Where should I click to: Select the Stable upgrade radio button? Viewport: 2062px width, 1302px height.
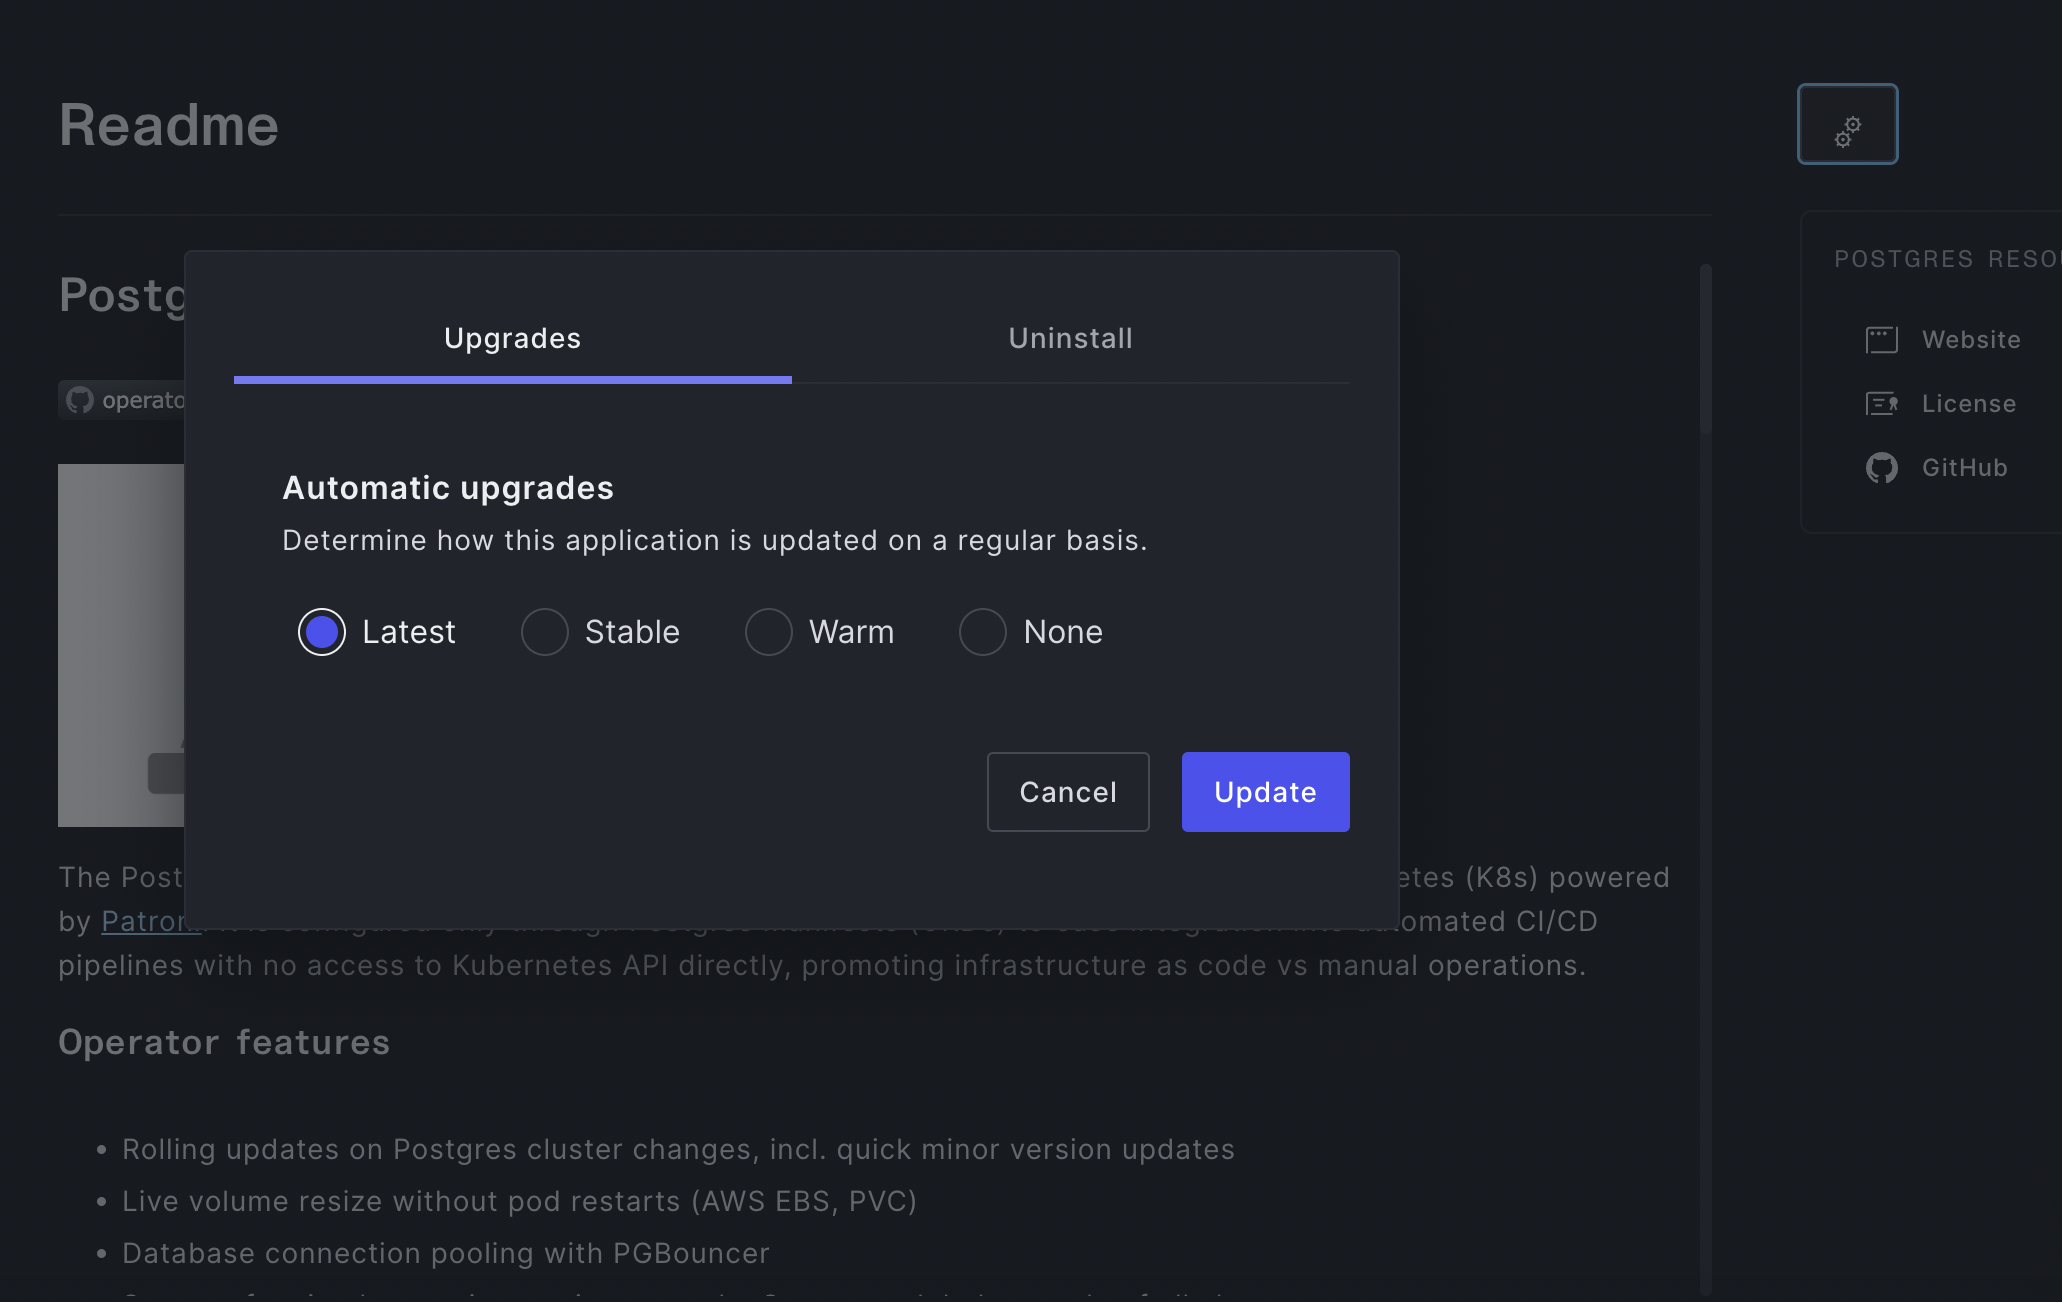click(x=545, y=632)
